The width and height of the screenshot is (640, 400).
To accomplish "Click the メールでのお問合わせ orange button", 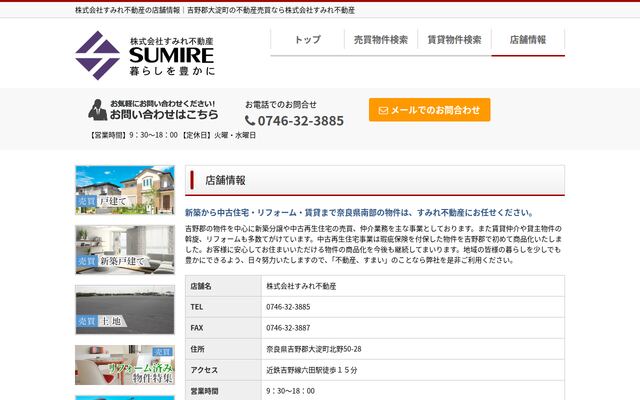I will point(429,110).
